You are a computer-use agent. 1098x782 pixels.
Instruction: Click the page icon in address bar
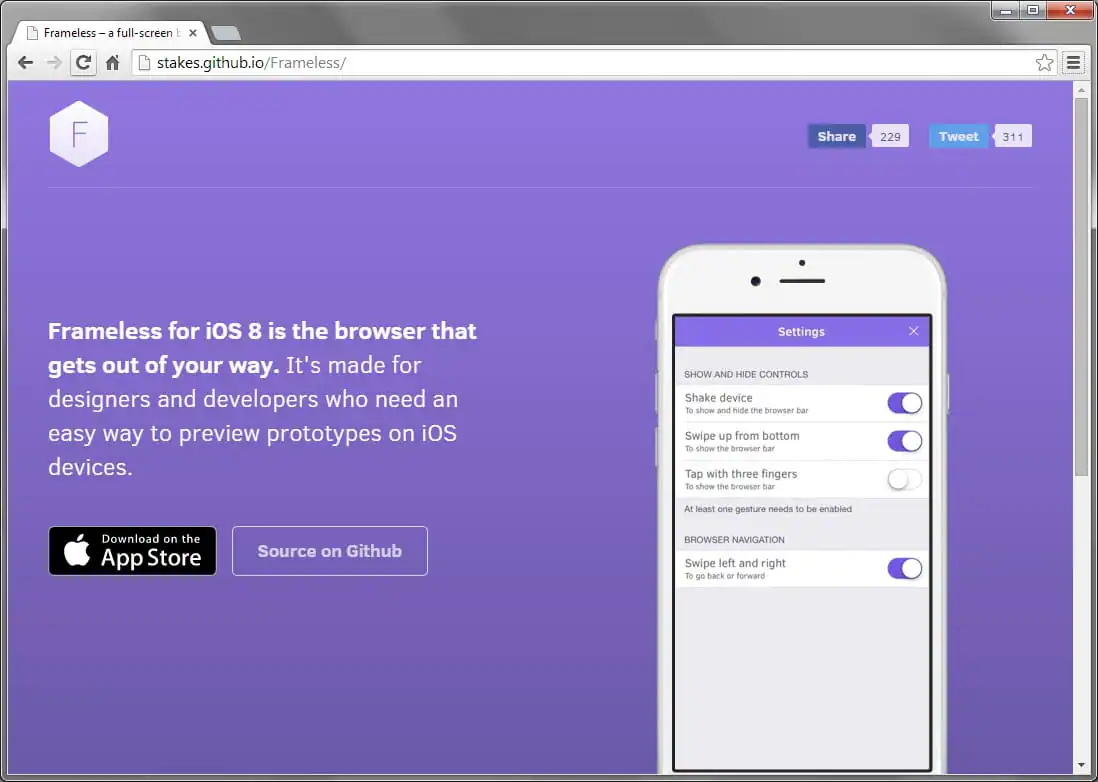[144, 63]
